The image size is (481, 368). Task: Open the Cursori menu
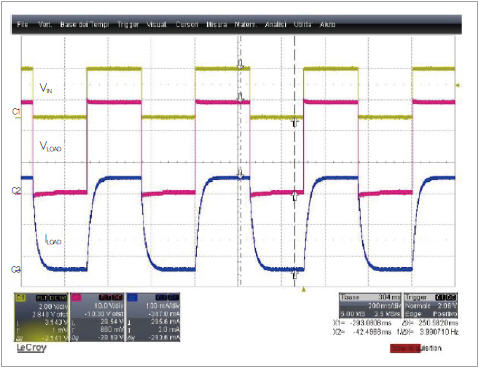187,24
